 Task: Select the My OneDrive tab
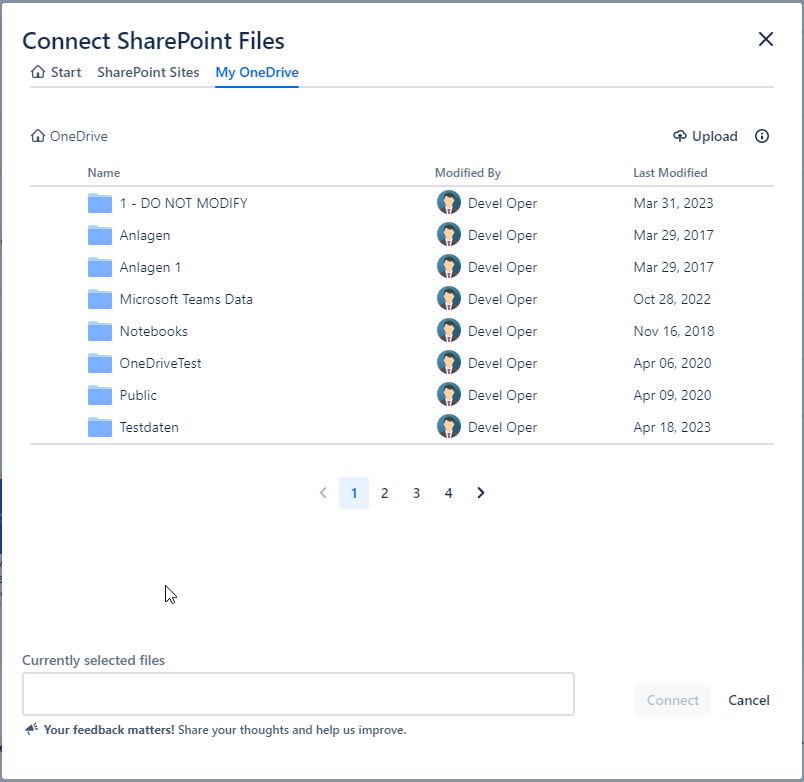[x=257, y=72]
